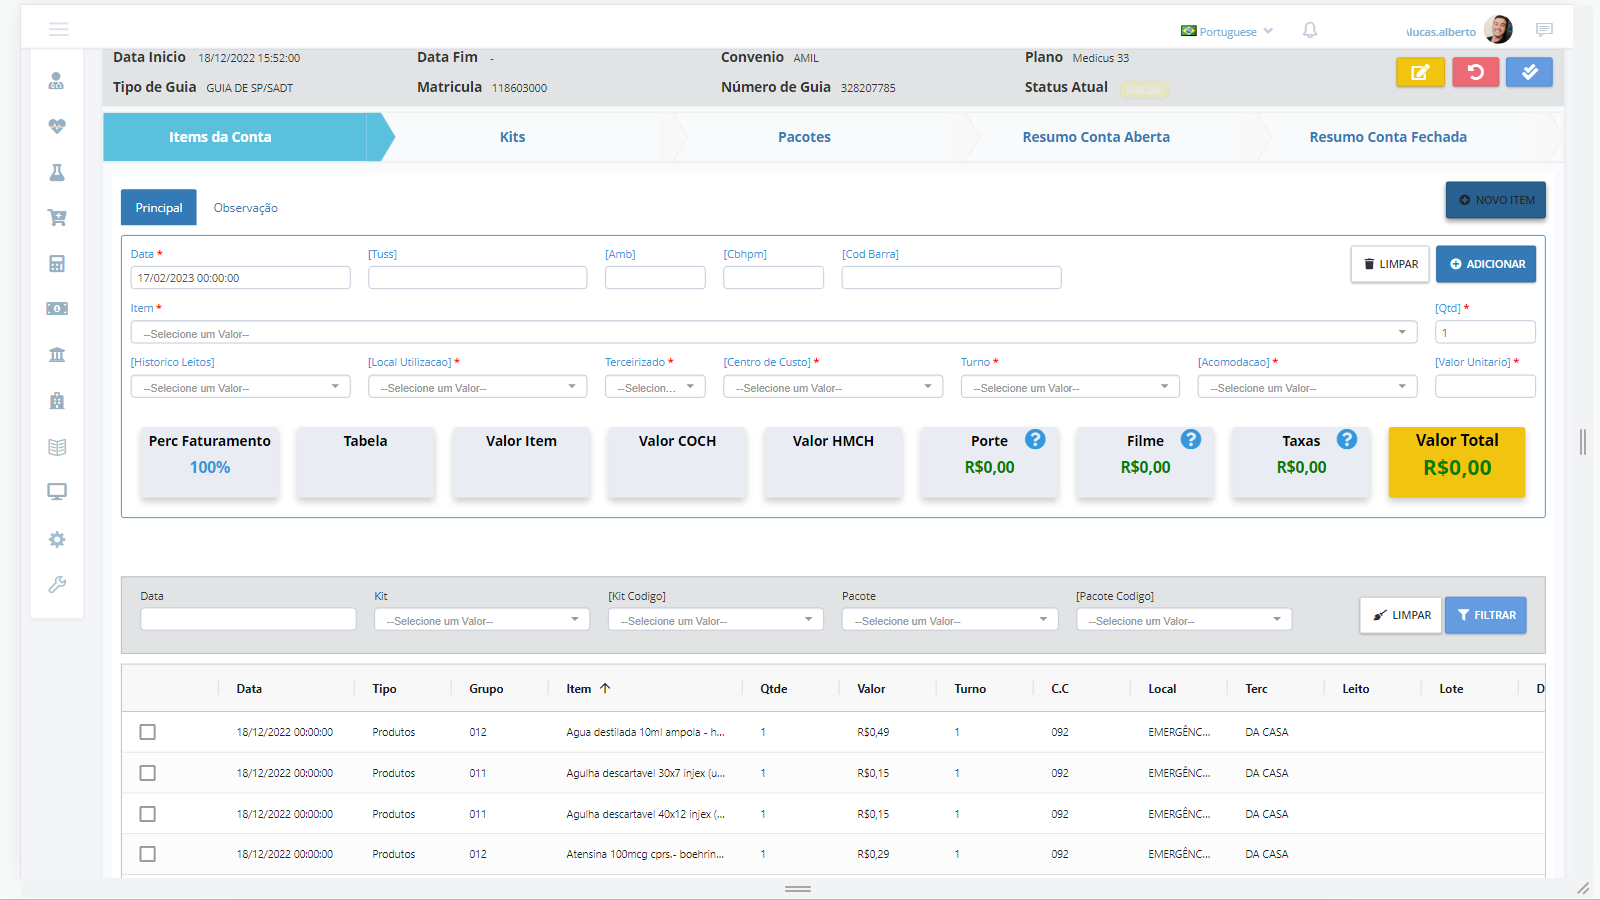Click the NOVO ITEM button
The width and height of the screenshot is (1600, 900).
pos(1495,200)
